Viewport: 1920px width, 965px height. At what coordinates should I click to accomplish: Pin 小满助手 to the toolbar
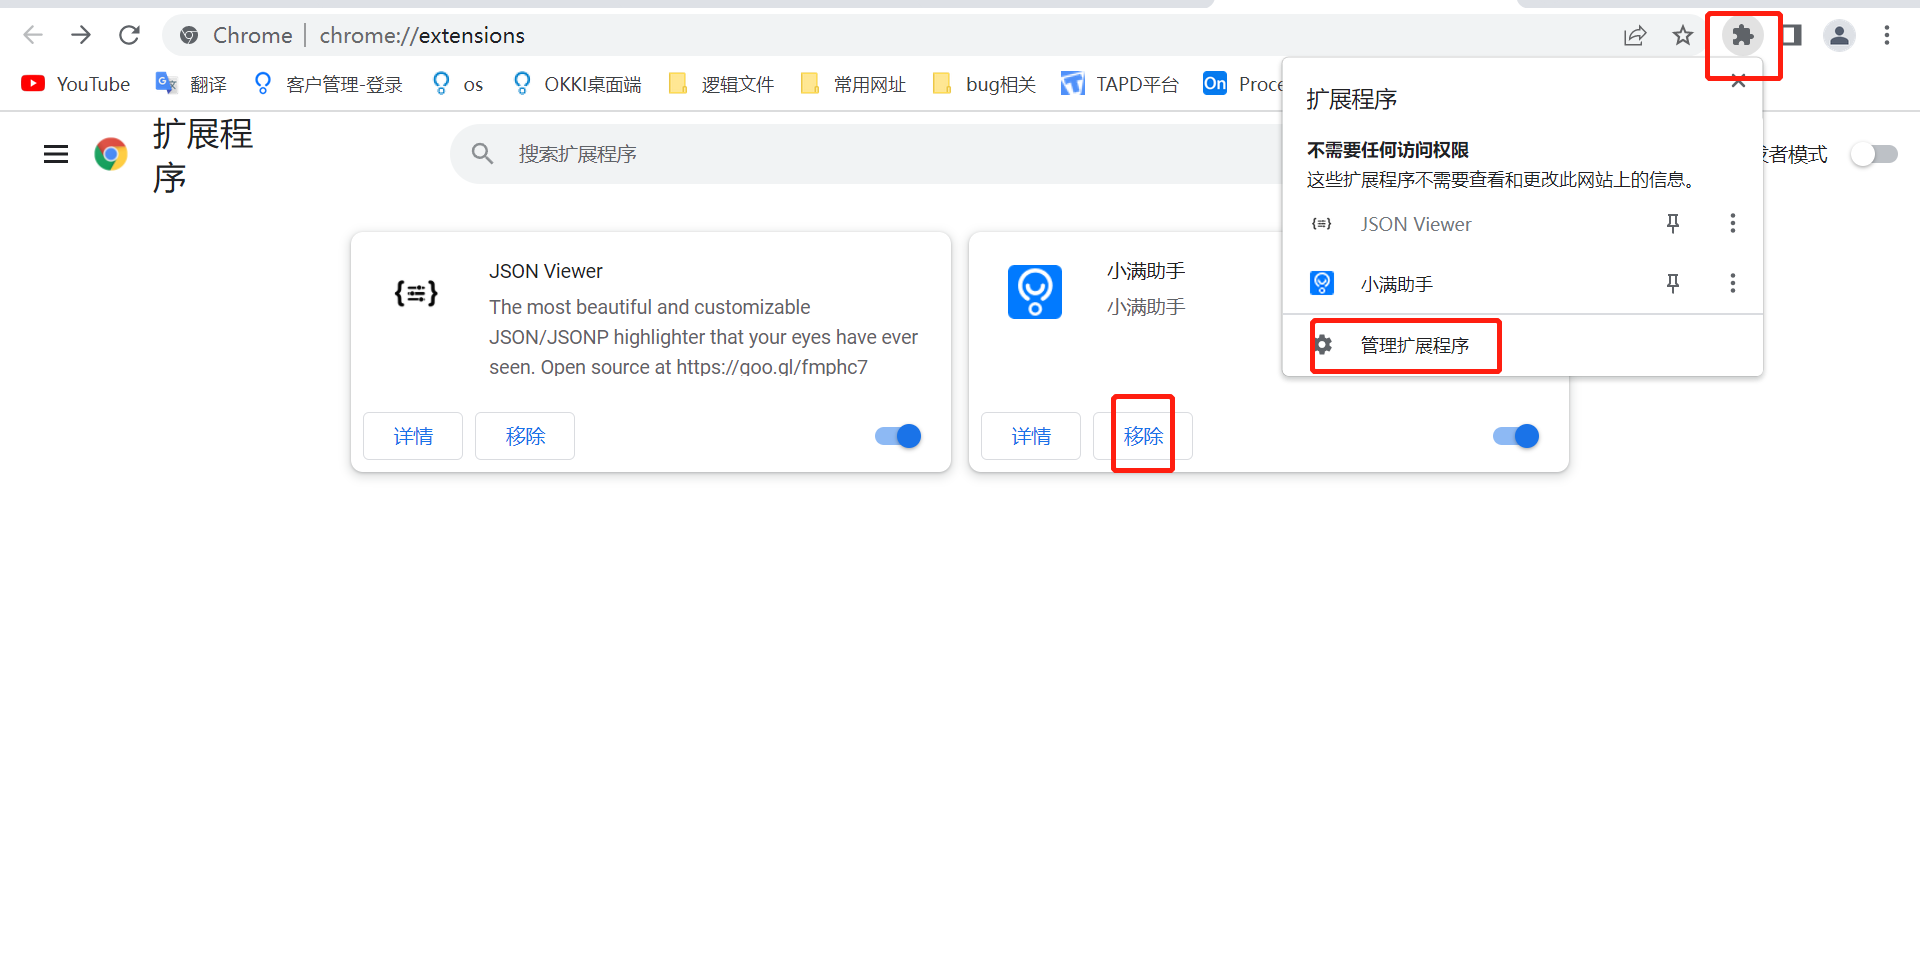pos(1673,284)
